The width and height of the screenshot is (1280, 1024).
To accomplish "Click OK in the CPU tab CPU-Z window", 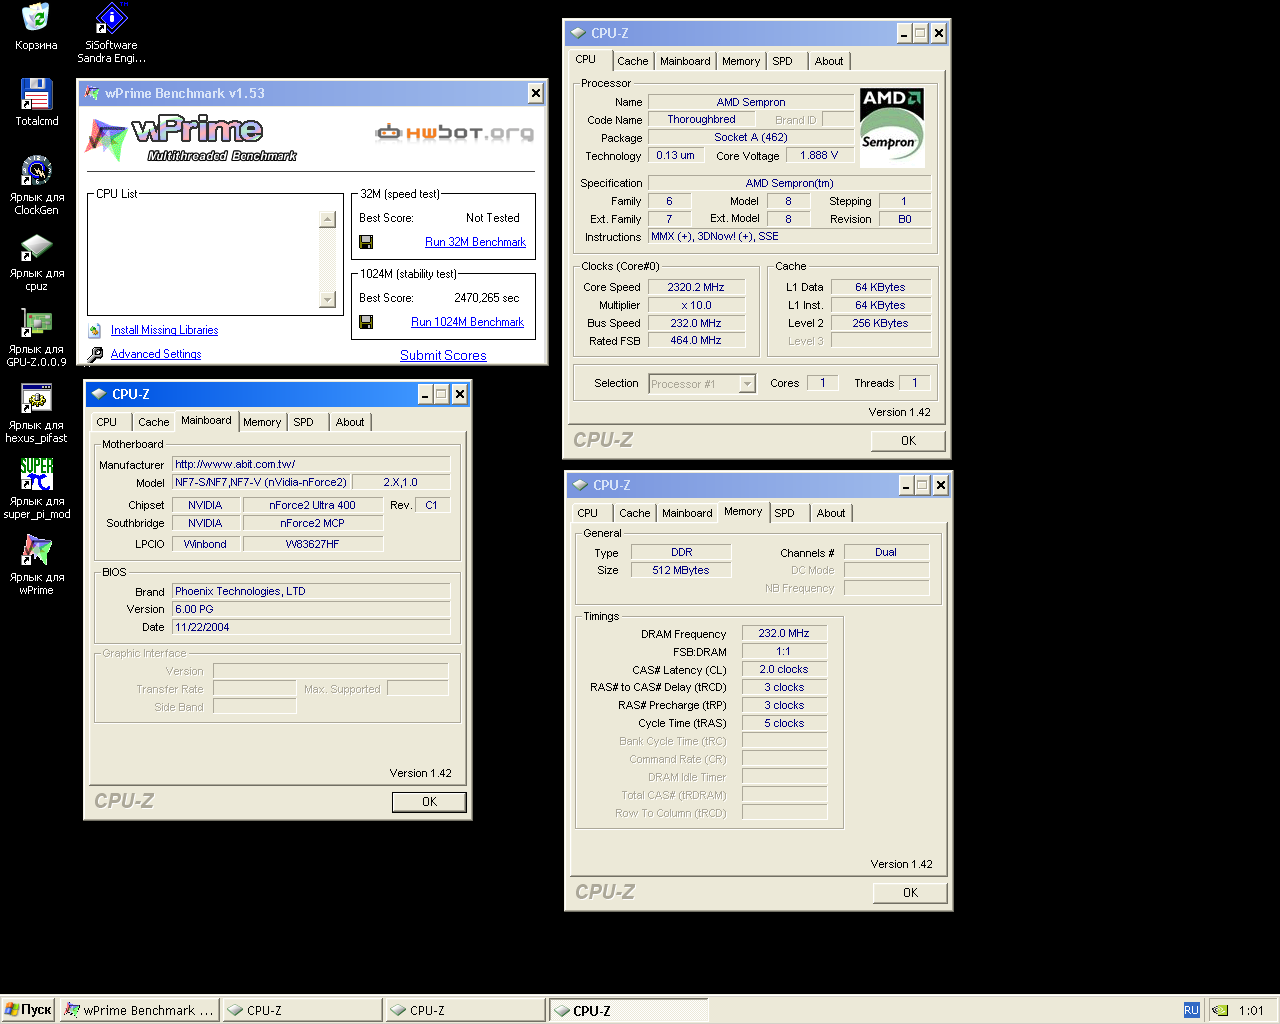I will tap(908, 441).
